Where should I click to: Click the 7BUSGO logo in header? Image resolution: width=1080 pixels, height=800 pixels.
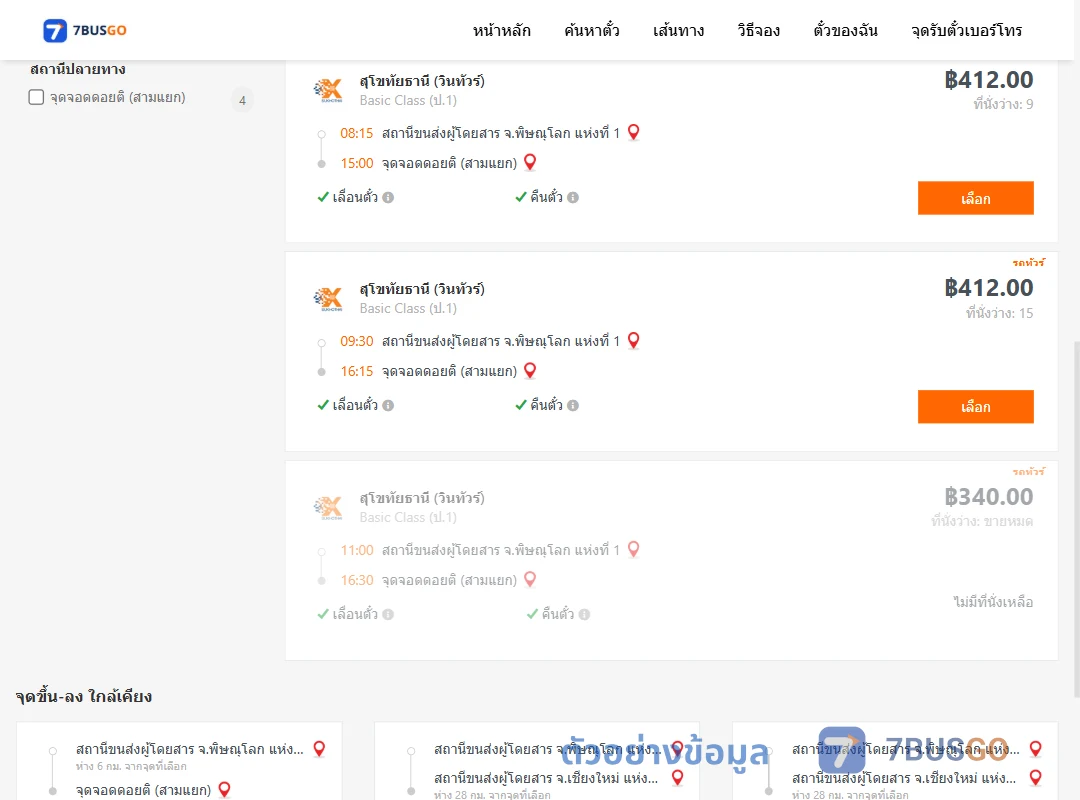[85, 30]
